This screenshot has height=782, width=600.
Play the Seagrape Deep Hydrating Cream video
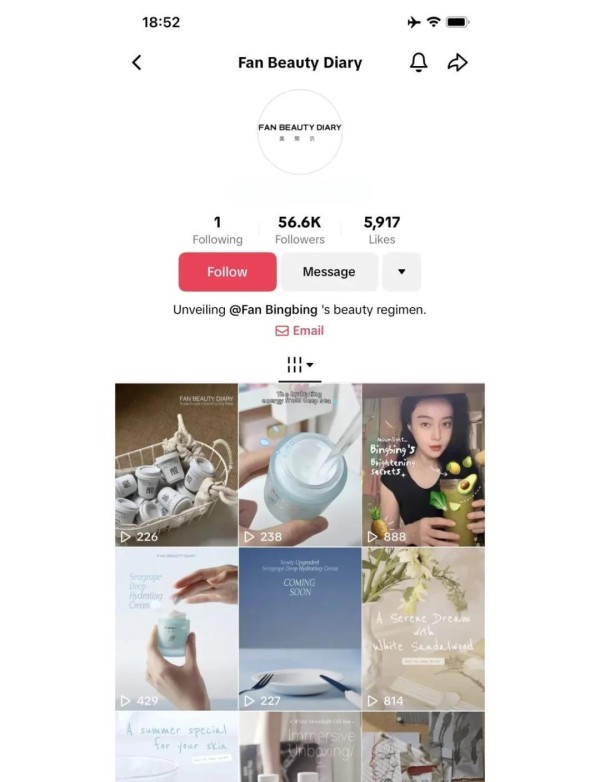point(177,629)
